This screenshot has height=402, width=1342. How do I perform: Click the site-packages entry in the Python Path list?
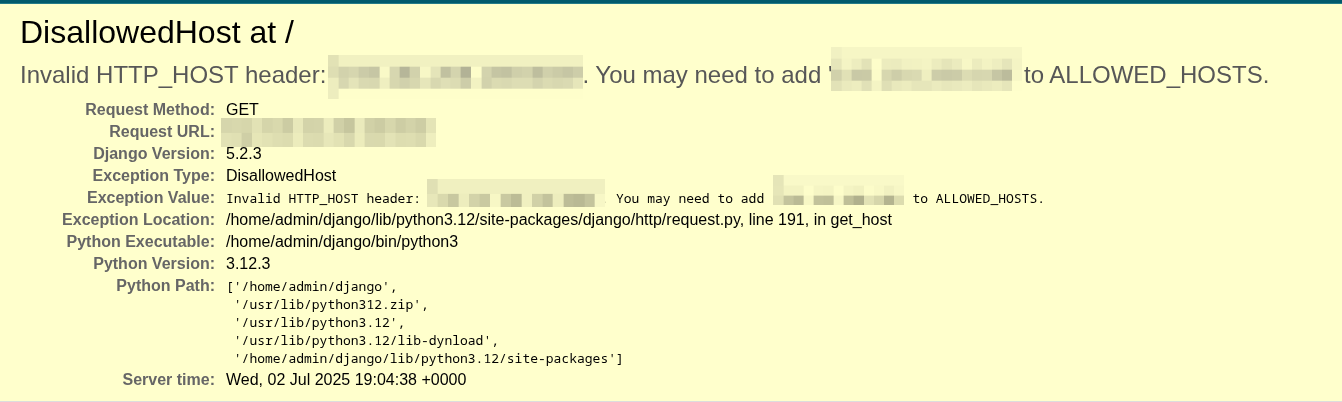pyautogui.click(x=428, y=358)
